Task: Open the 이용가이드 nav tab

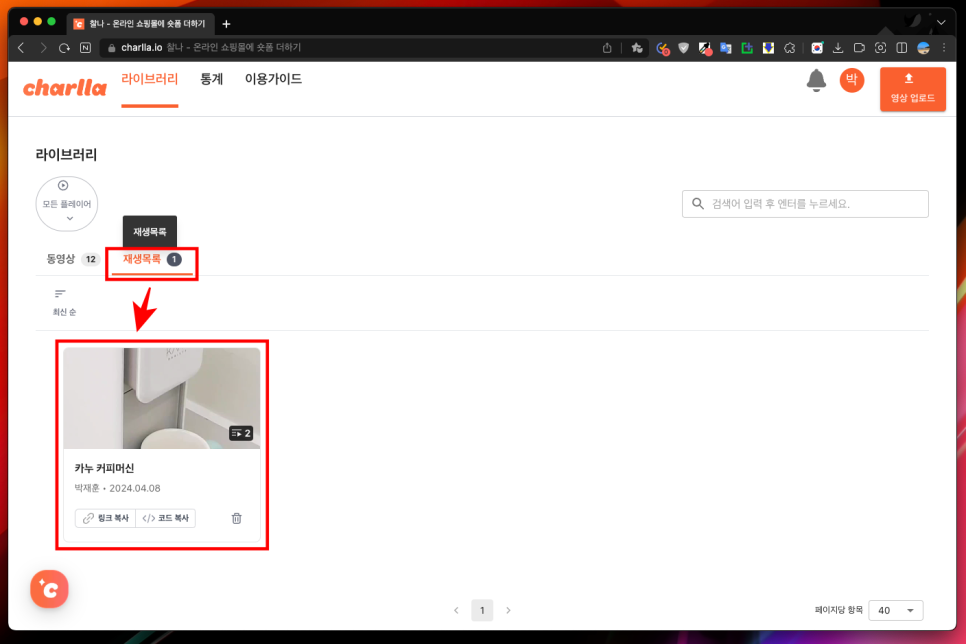Action: coord(273,79)
